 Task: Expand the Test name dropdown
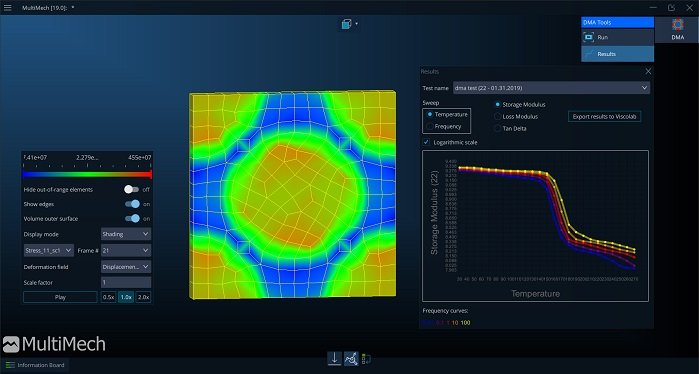point(551,88)
